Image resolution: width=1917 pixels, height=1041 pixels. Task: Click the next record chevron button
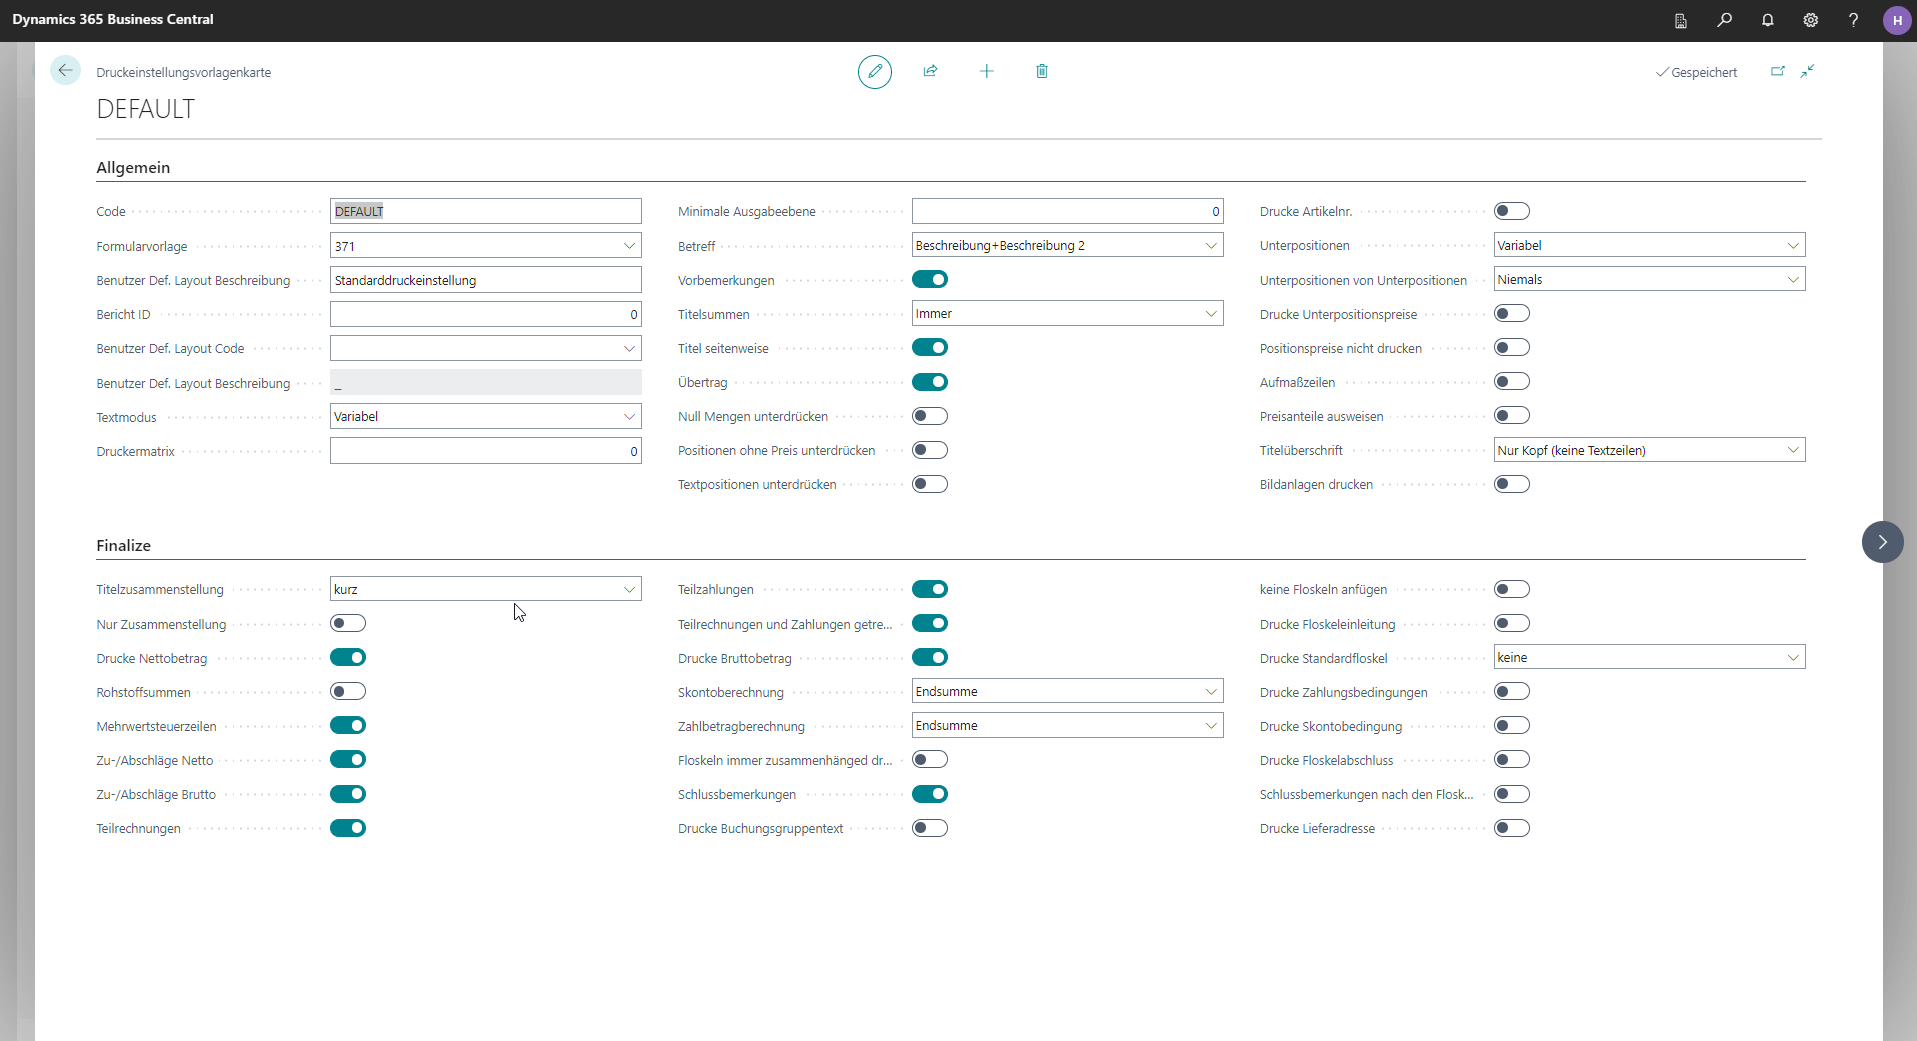click(1882, 542)
